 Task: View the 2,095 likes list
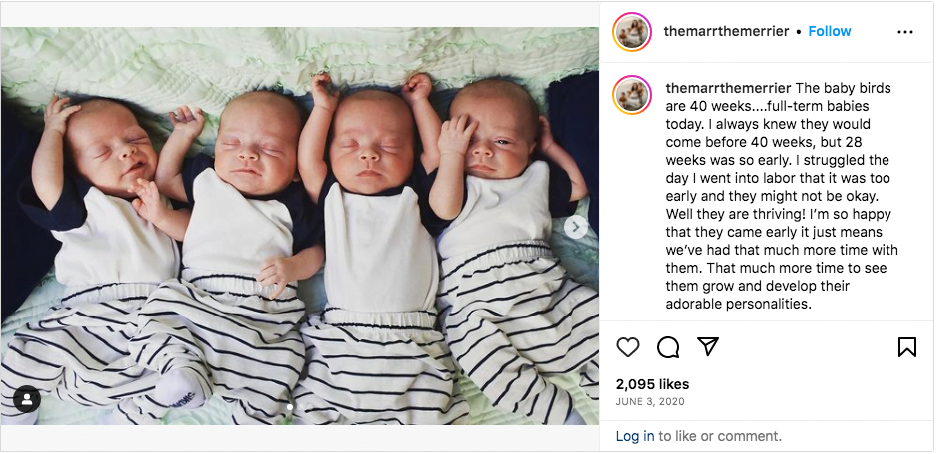point(652,384)
